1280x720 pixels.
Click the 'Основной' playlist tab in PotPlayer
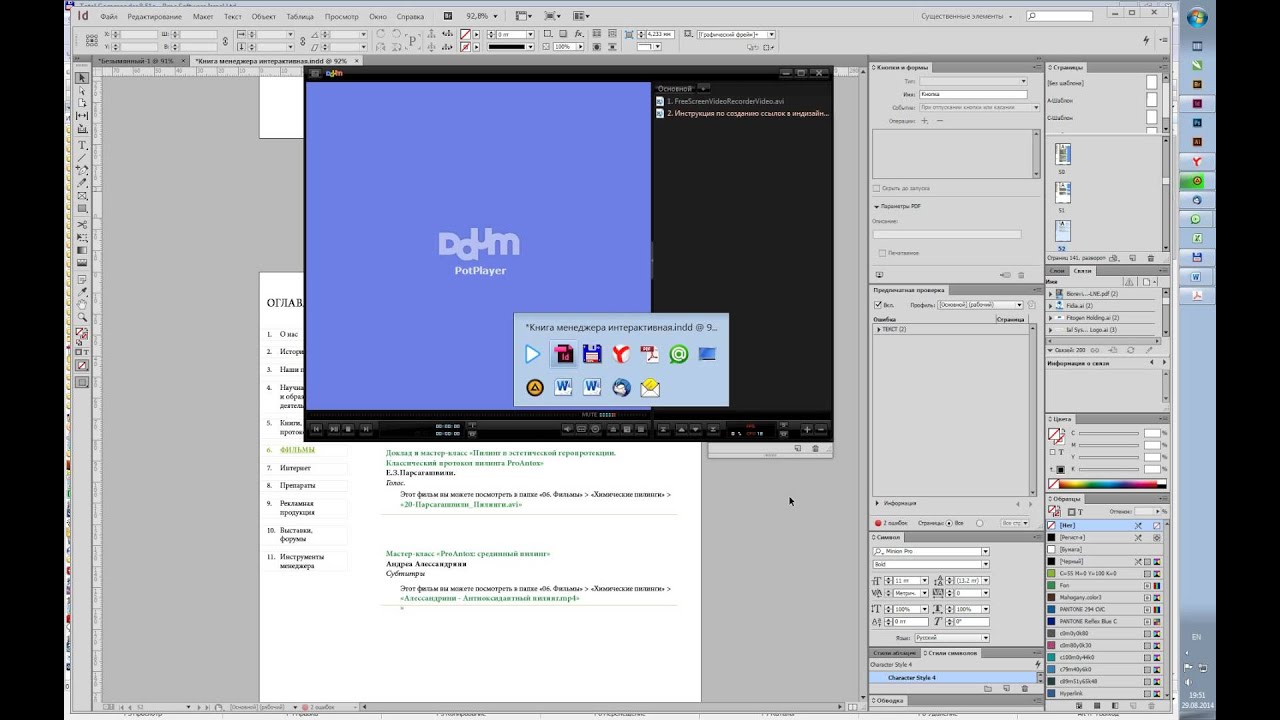(675, 89)
